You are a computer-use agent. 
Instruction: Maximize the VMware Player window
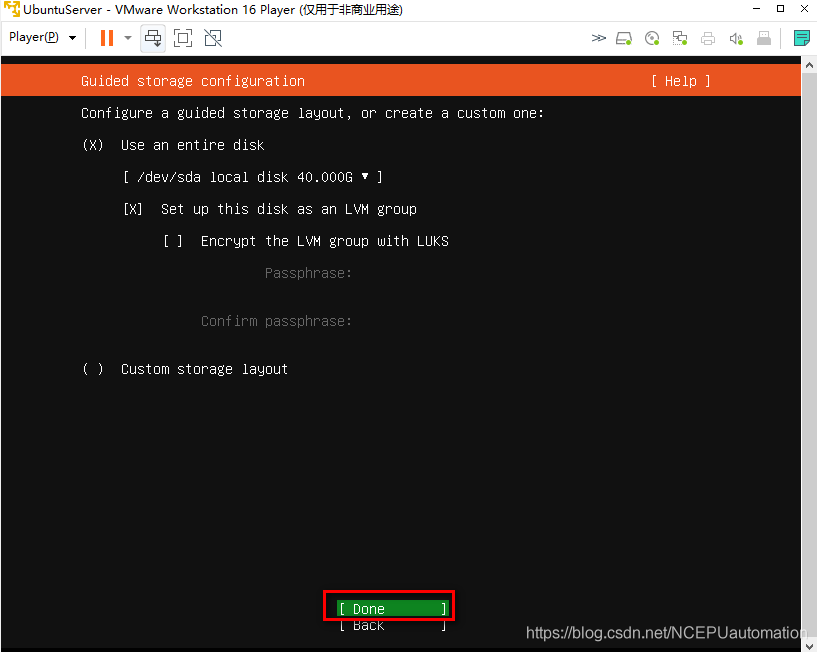click(781, 9)
